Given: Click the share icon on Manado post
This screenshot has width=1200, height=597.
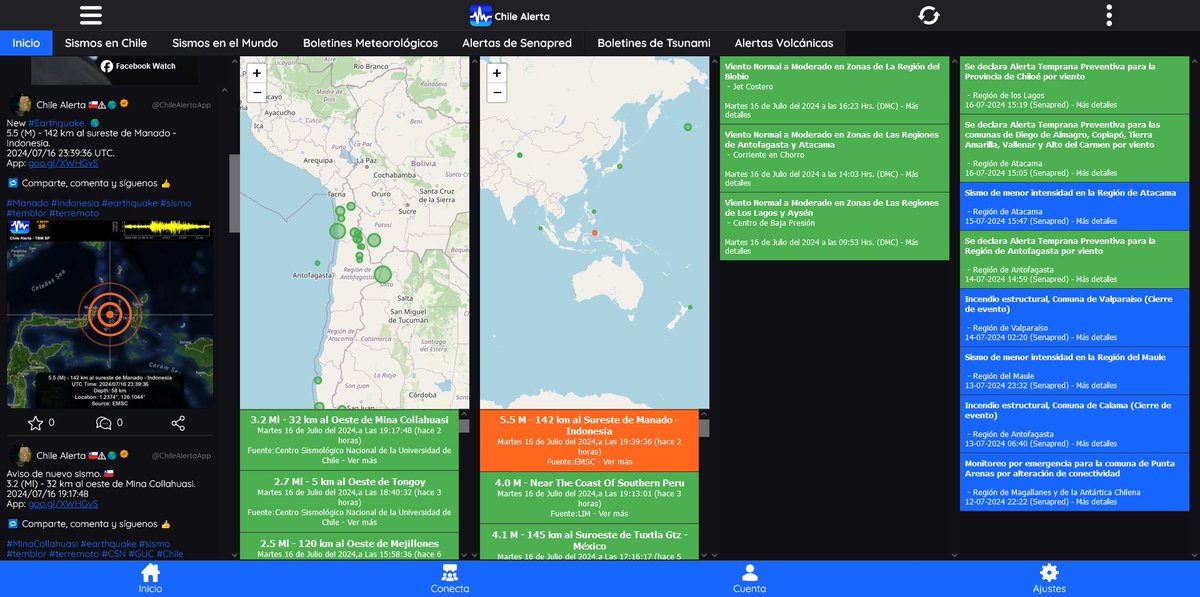Looking at the screenshot, I should coord(178,423).
